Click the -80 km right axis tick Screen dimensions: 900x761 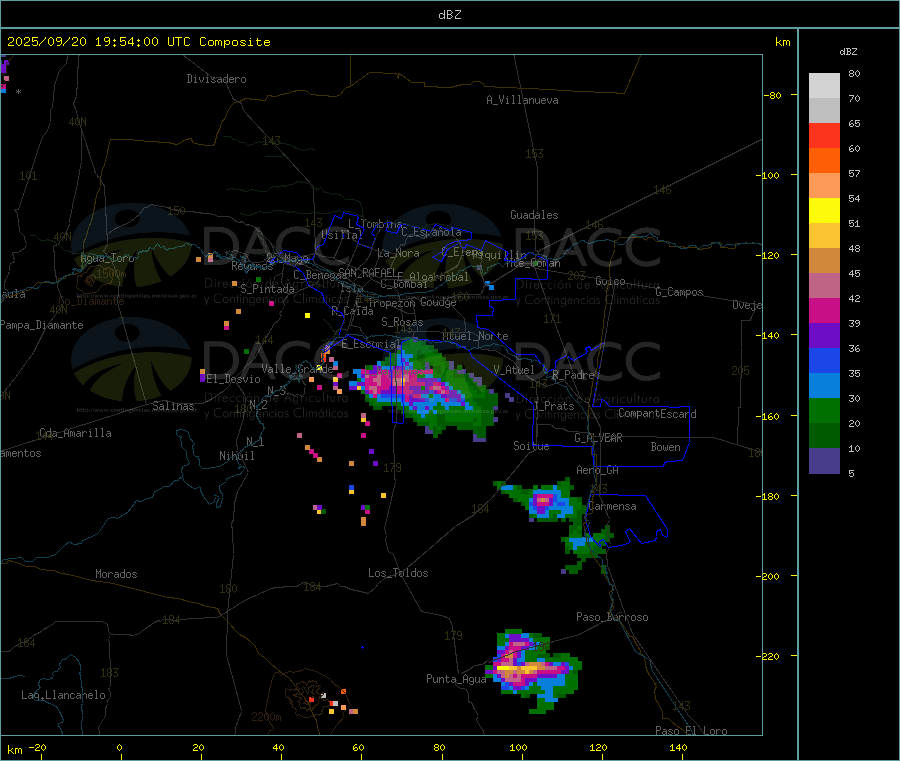click(773, 95)
